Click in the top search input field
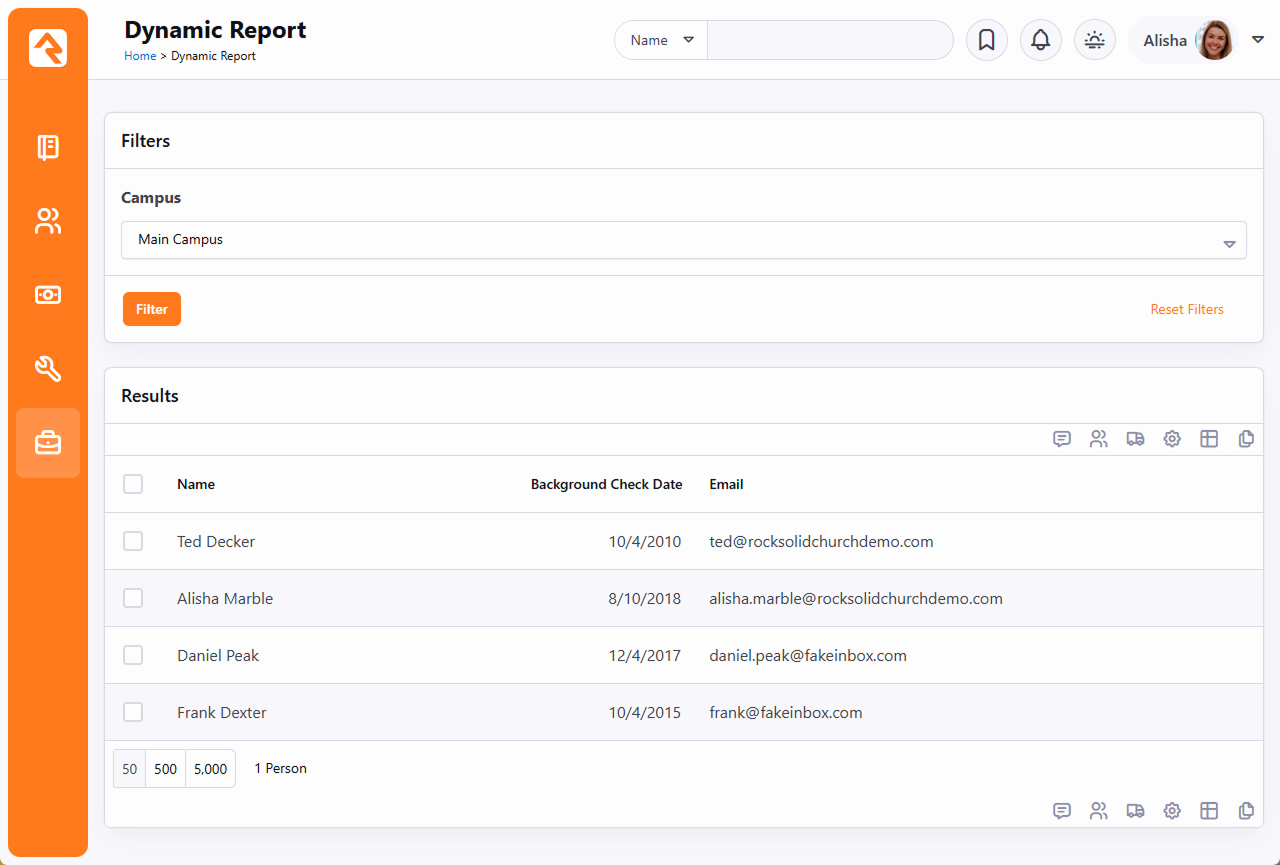This screenshot has height=865, width=1280. click(x=829, y=40)
